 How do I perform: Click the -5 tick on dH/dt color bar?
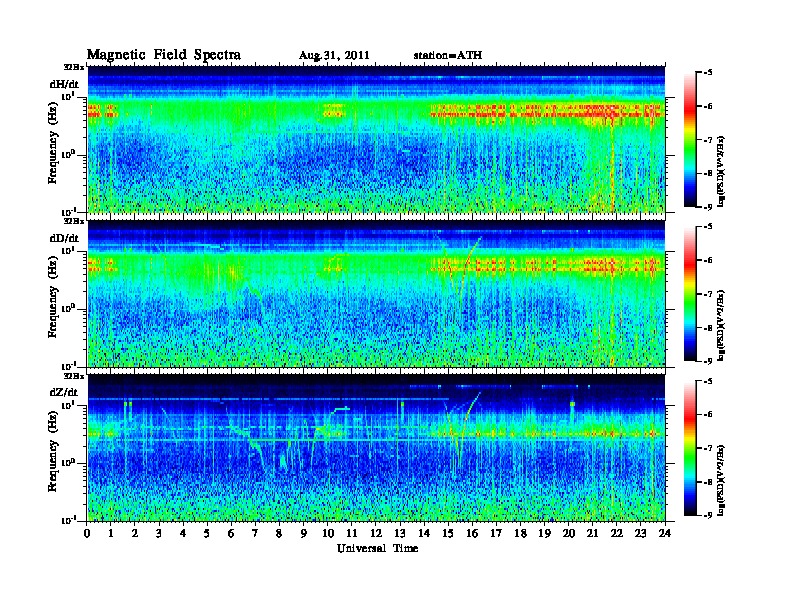tap(709, 72)
